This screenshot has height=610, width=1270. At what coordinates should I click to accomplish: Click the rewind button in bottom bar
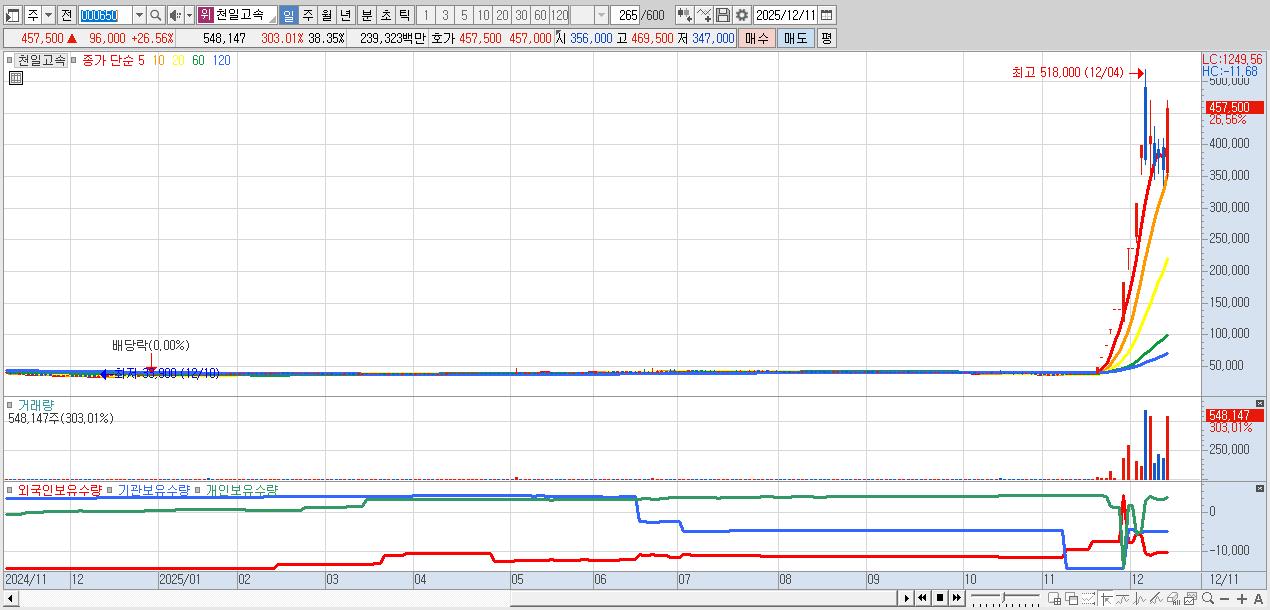coord(922,598)
